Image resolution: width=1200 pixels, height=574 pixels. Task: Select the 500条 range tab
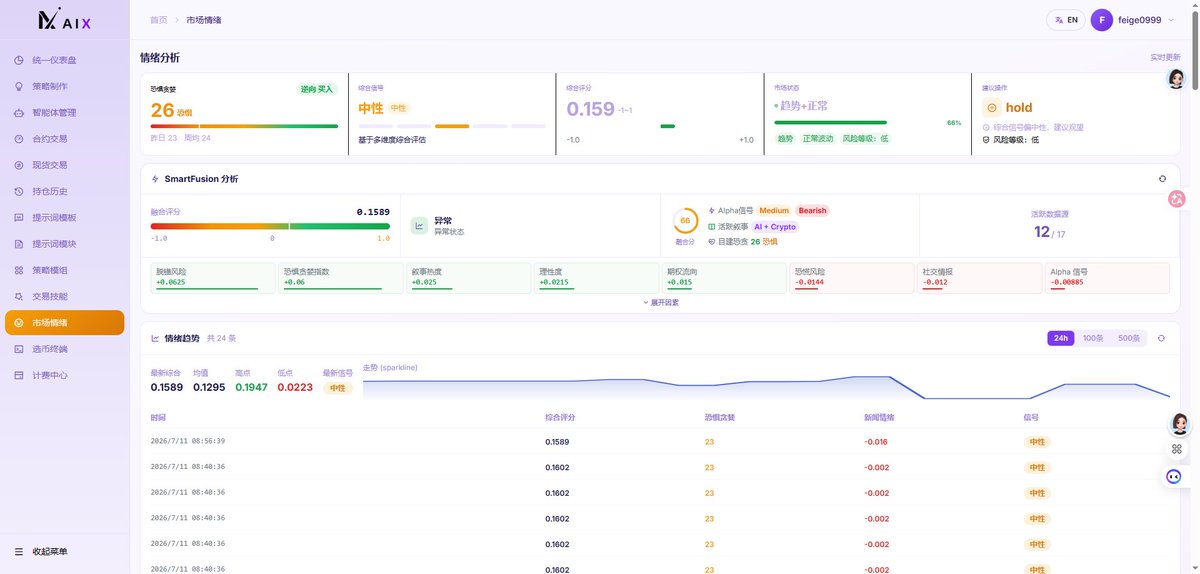click(x=1129, y=338)
